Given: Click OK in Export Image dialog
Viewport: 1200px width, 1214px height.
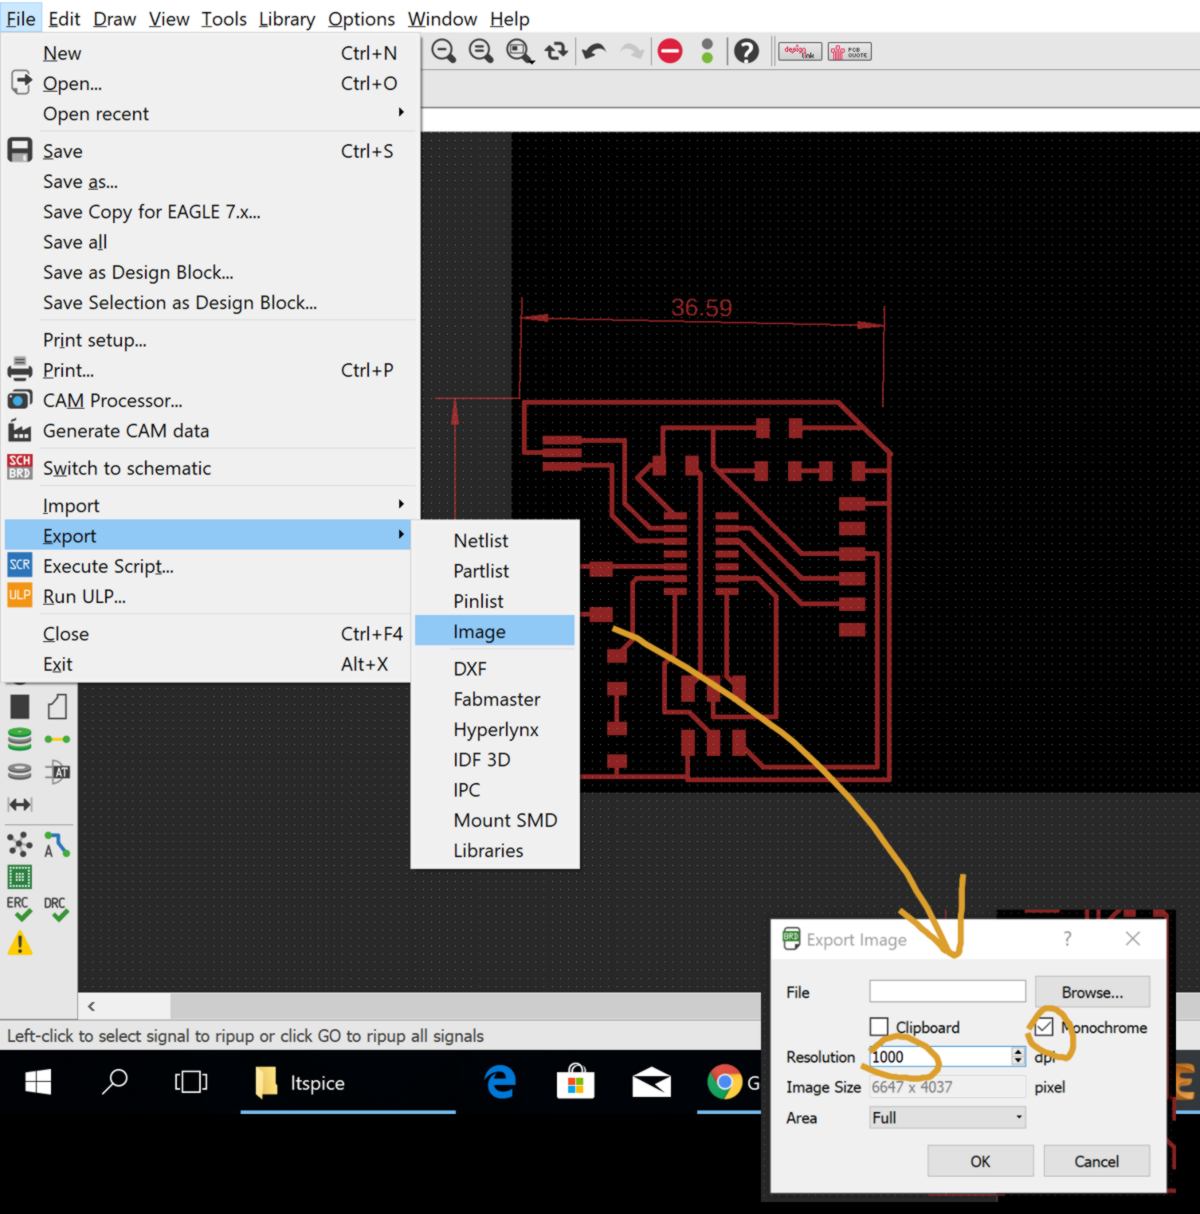Looking at the screenshot, I should tap(980, 1161).
